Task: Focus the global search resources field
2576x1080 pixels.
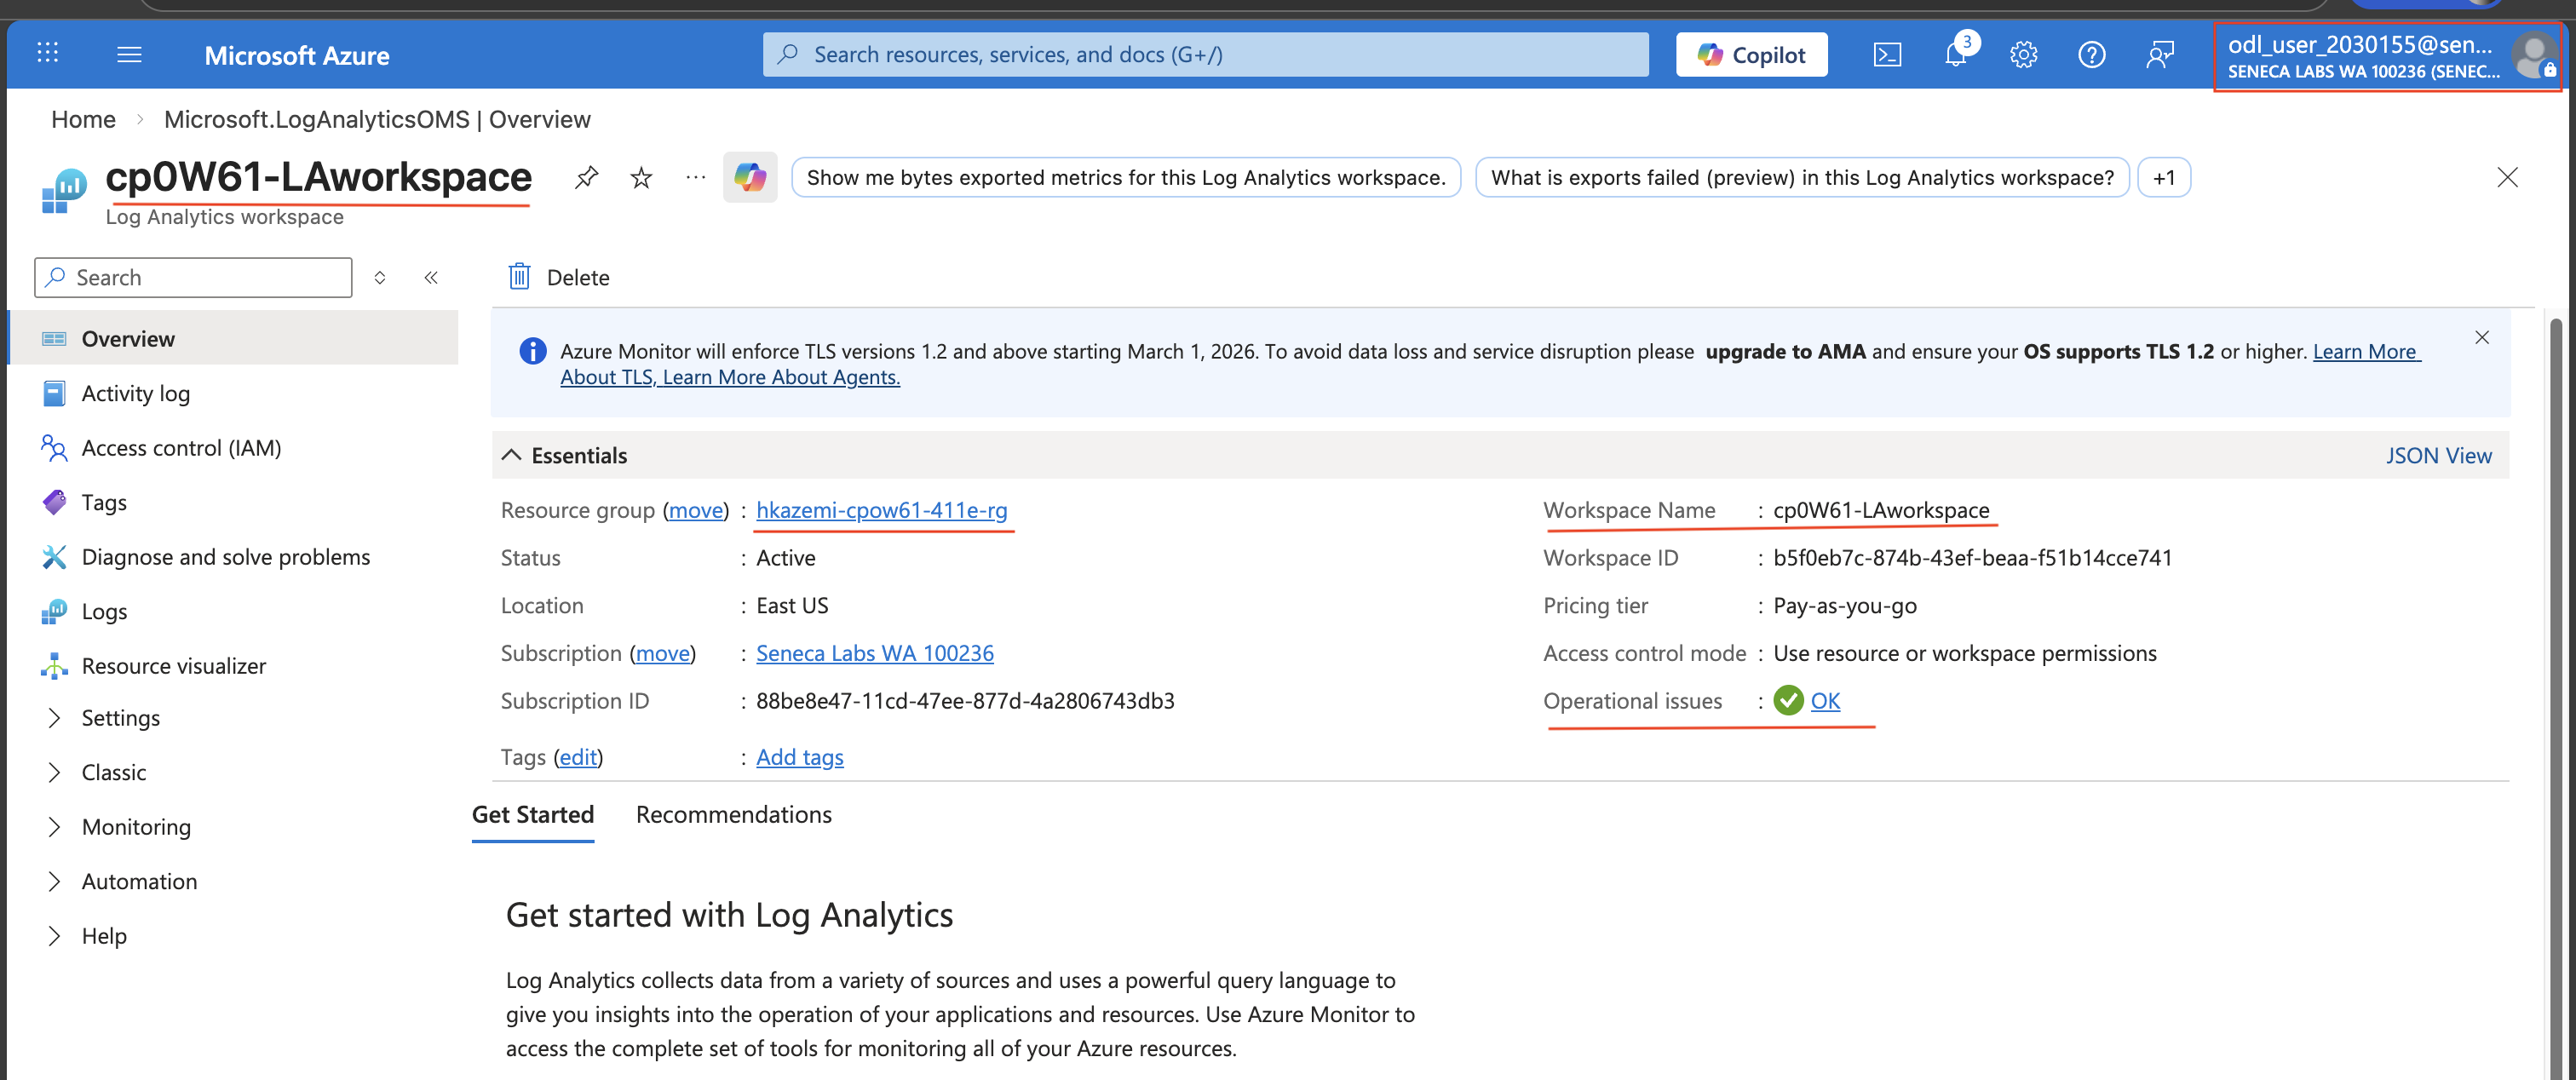Action: [x=1205, y=54]
